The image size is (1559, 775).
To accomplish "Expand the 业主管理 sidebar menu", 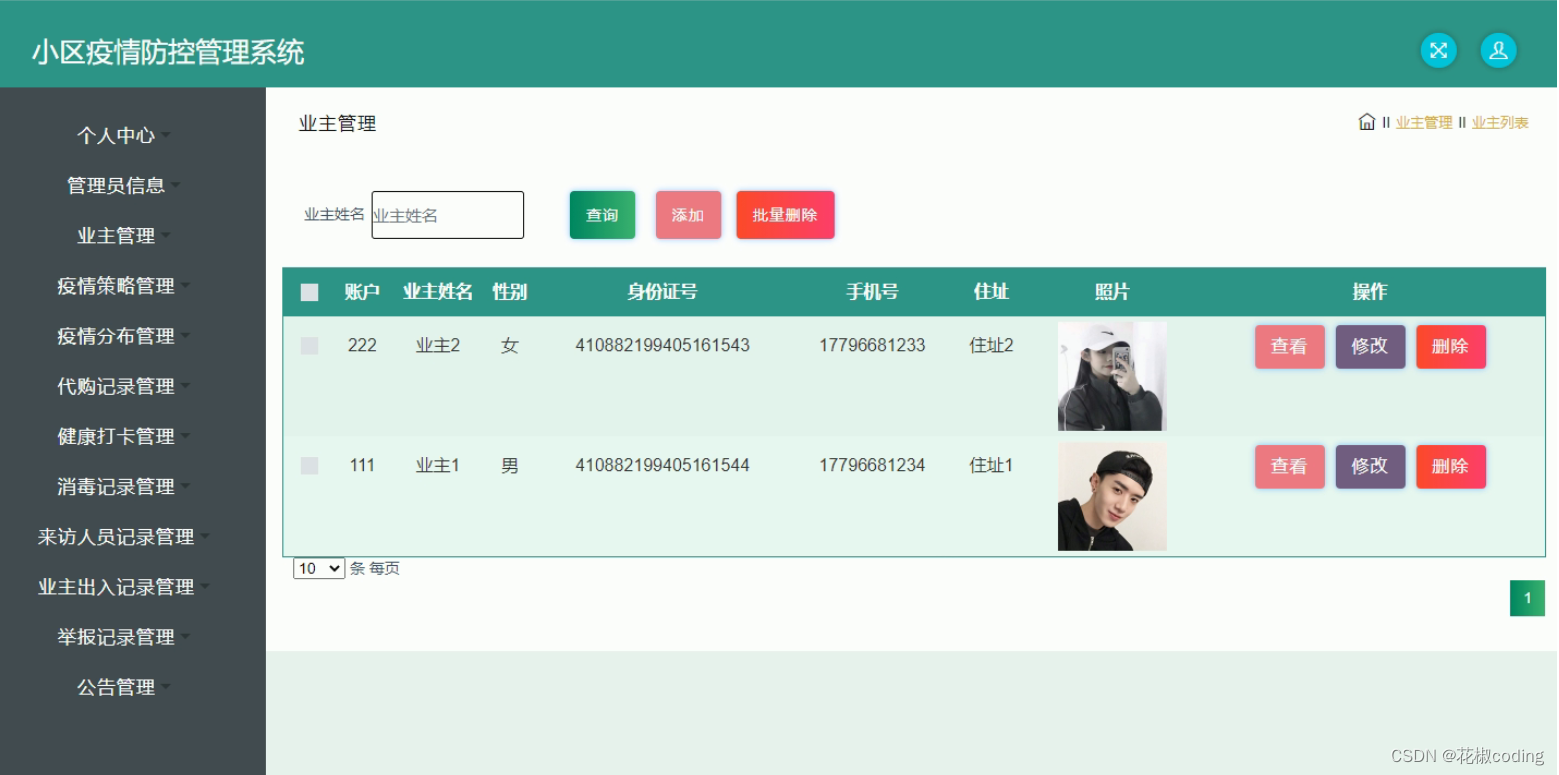I will coord(123,235).
